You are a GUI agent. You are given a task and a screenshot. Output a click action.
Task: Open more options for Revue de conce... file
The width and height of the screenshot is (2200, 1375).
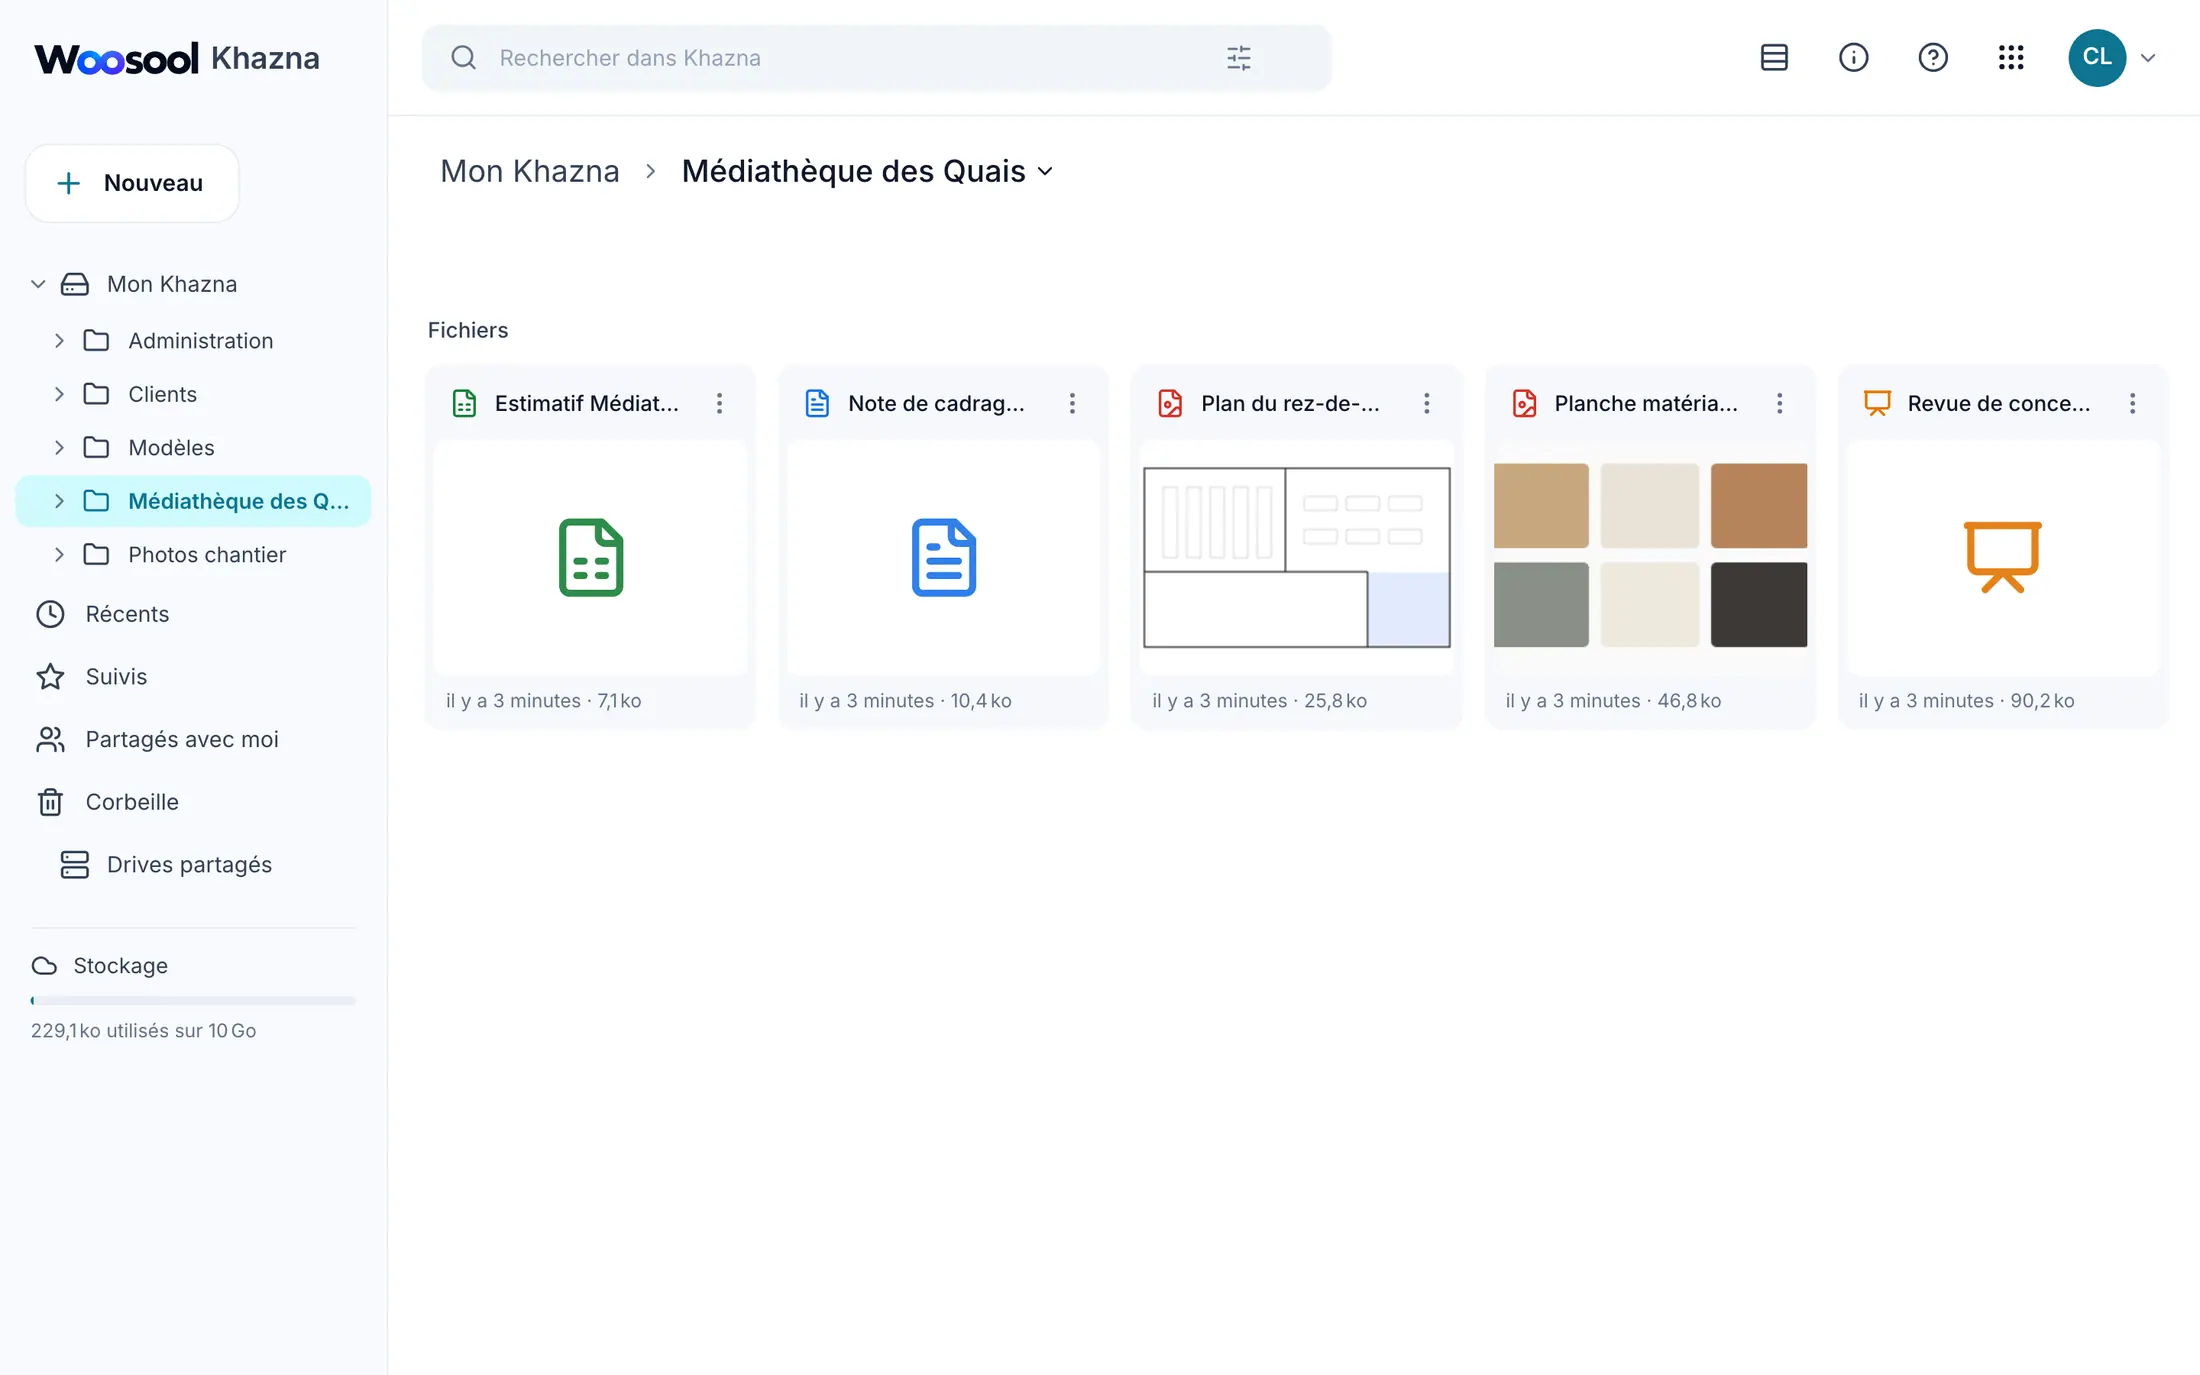[x=2132, y=403]
